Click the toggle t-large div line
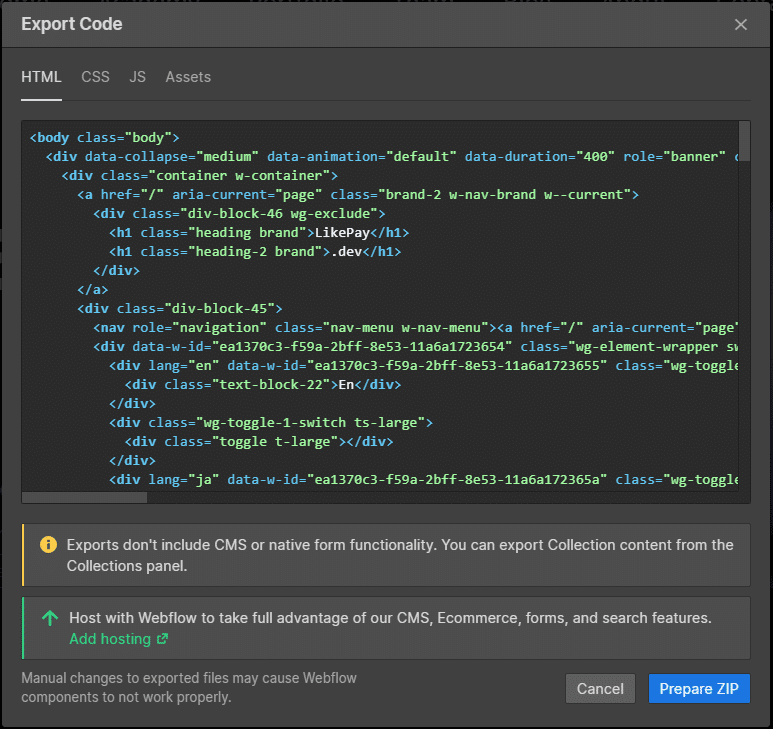Screen dimensions: 773x729 tap(259, 442)
